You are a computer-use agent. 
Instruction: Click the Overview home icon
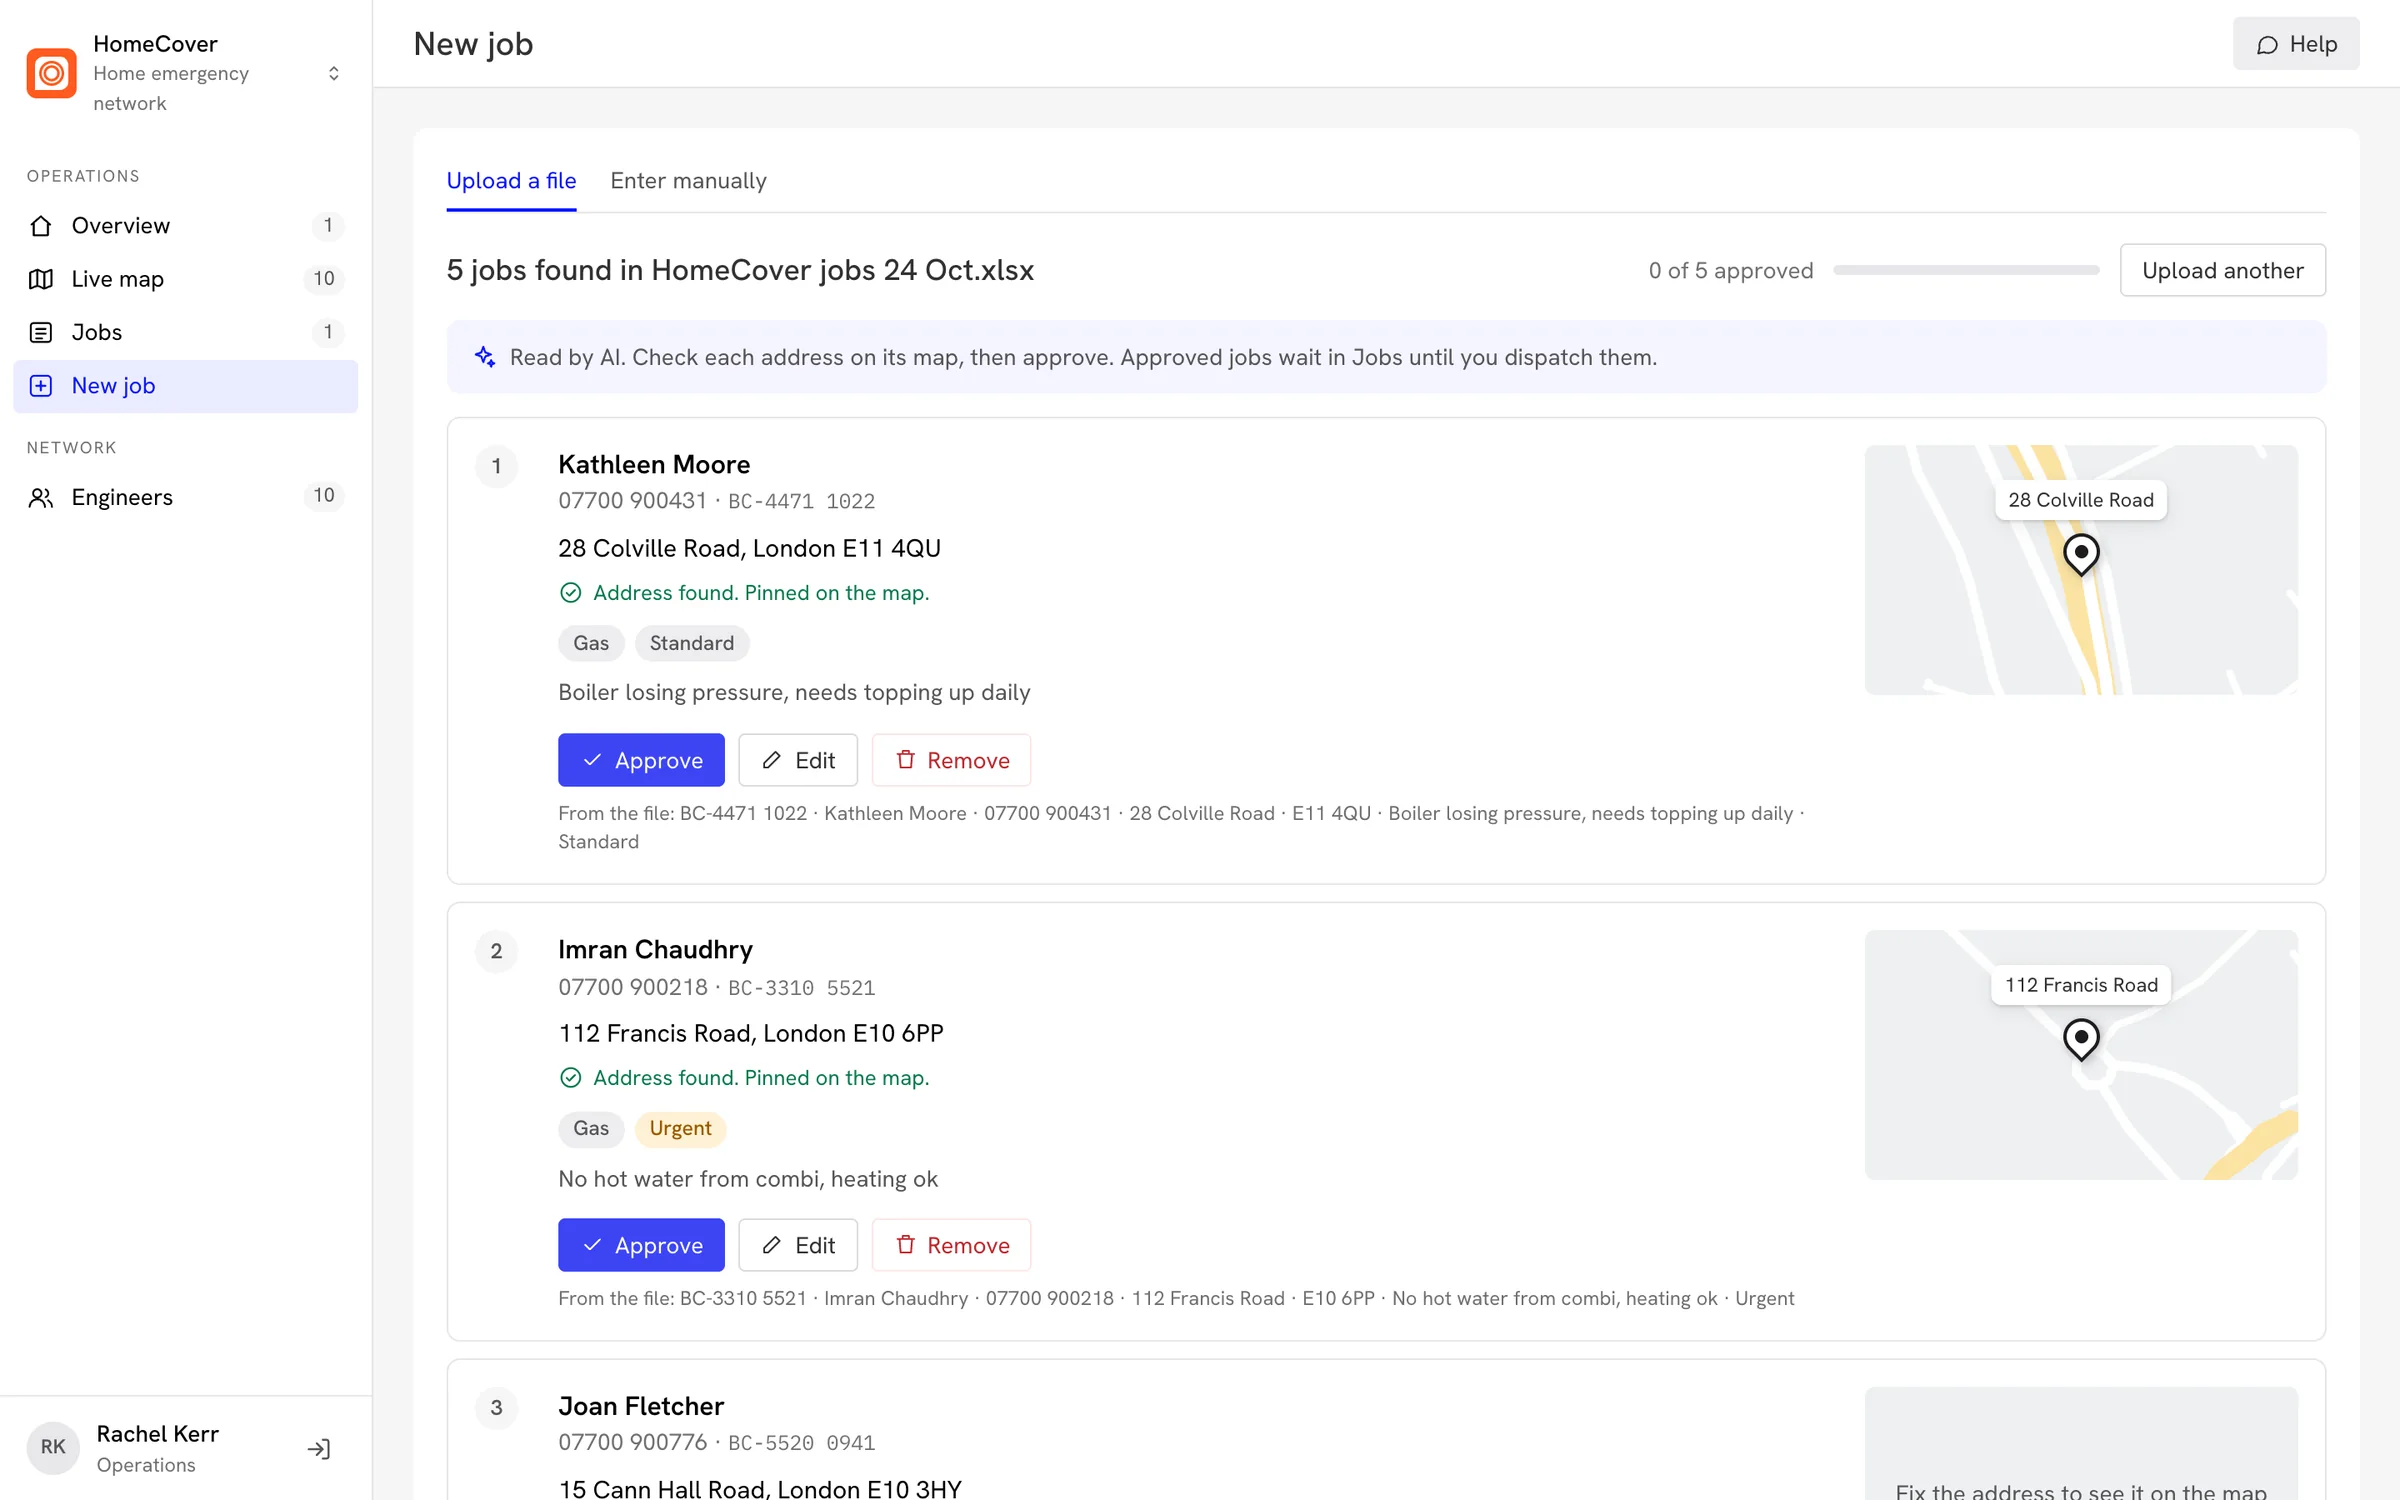(x=41, y=225)
